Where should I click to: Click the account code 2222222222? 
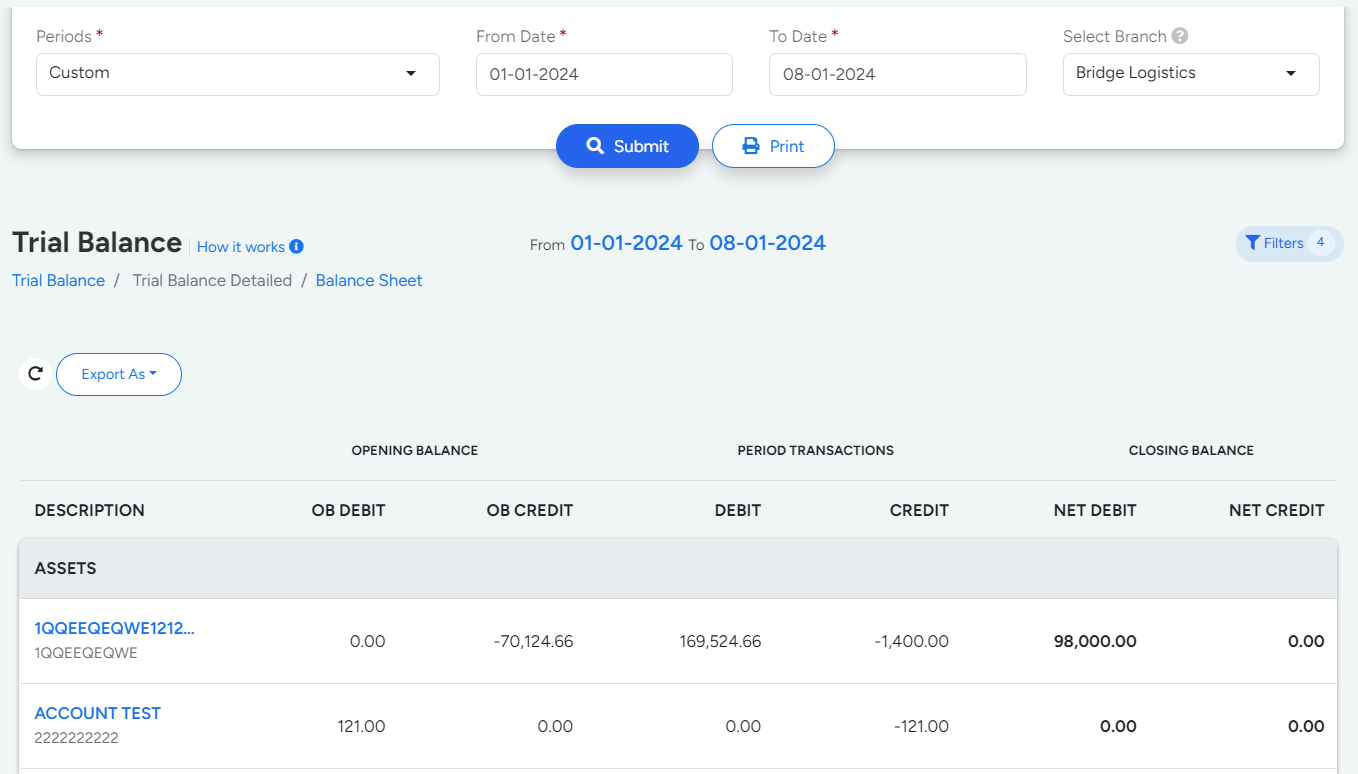click(x=76, y=738)
